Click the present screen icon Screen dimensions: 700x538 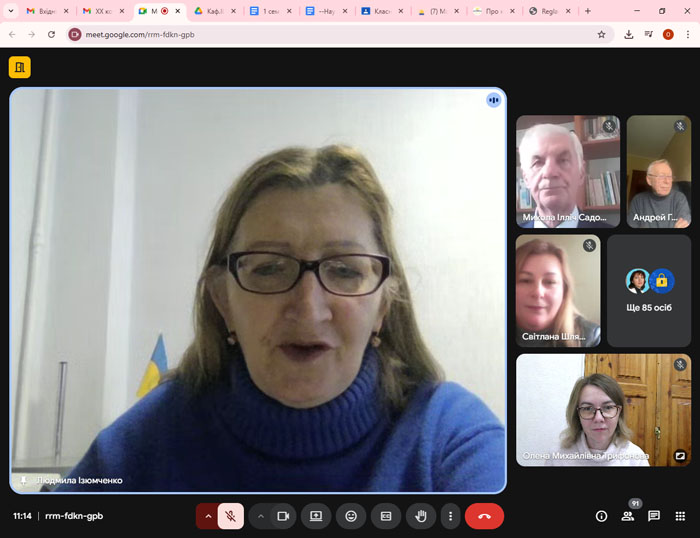pyautogui.click(x=316, y=516)
